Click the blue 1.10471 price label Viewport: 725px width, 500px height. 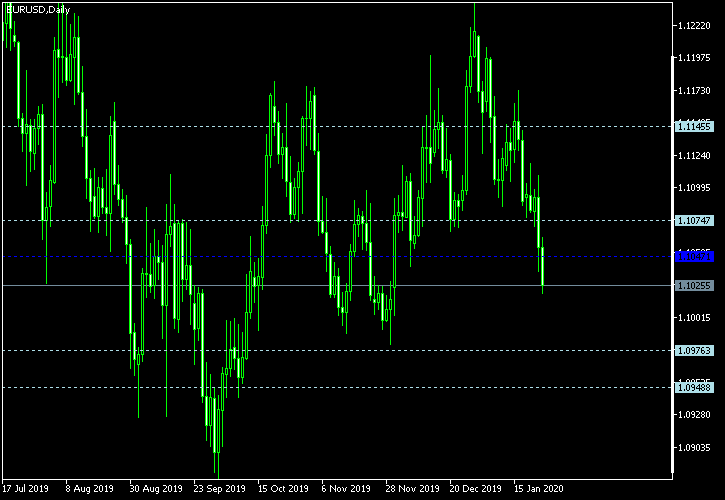coord(694,256)
